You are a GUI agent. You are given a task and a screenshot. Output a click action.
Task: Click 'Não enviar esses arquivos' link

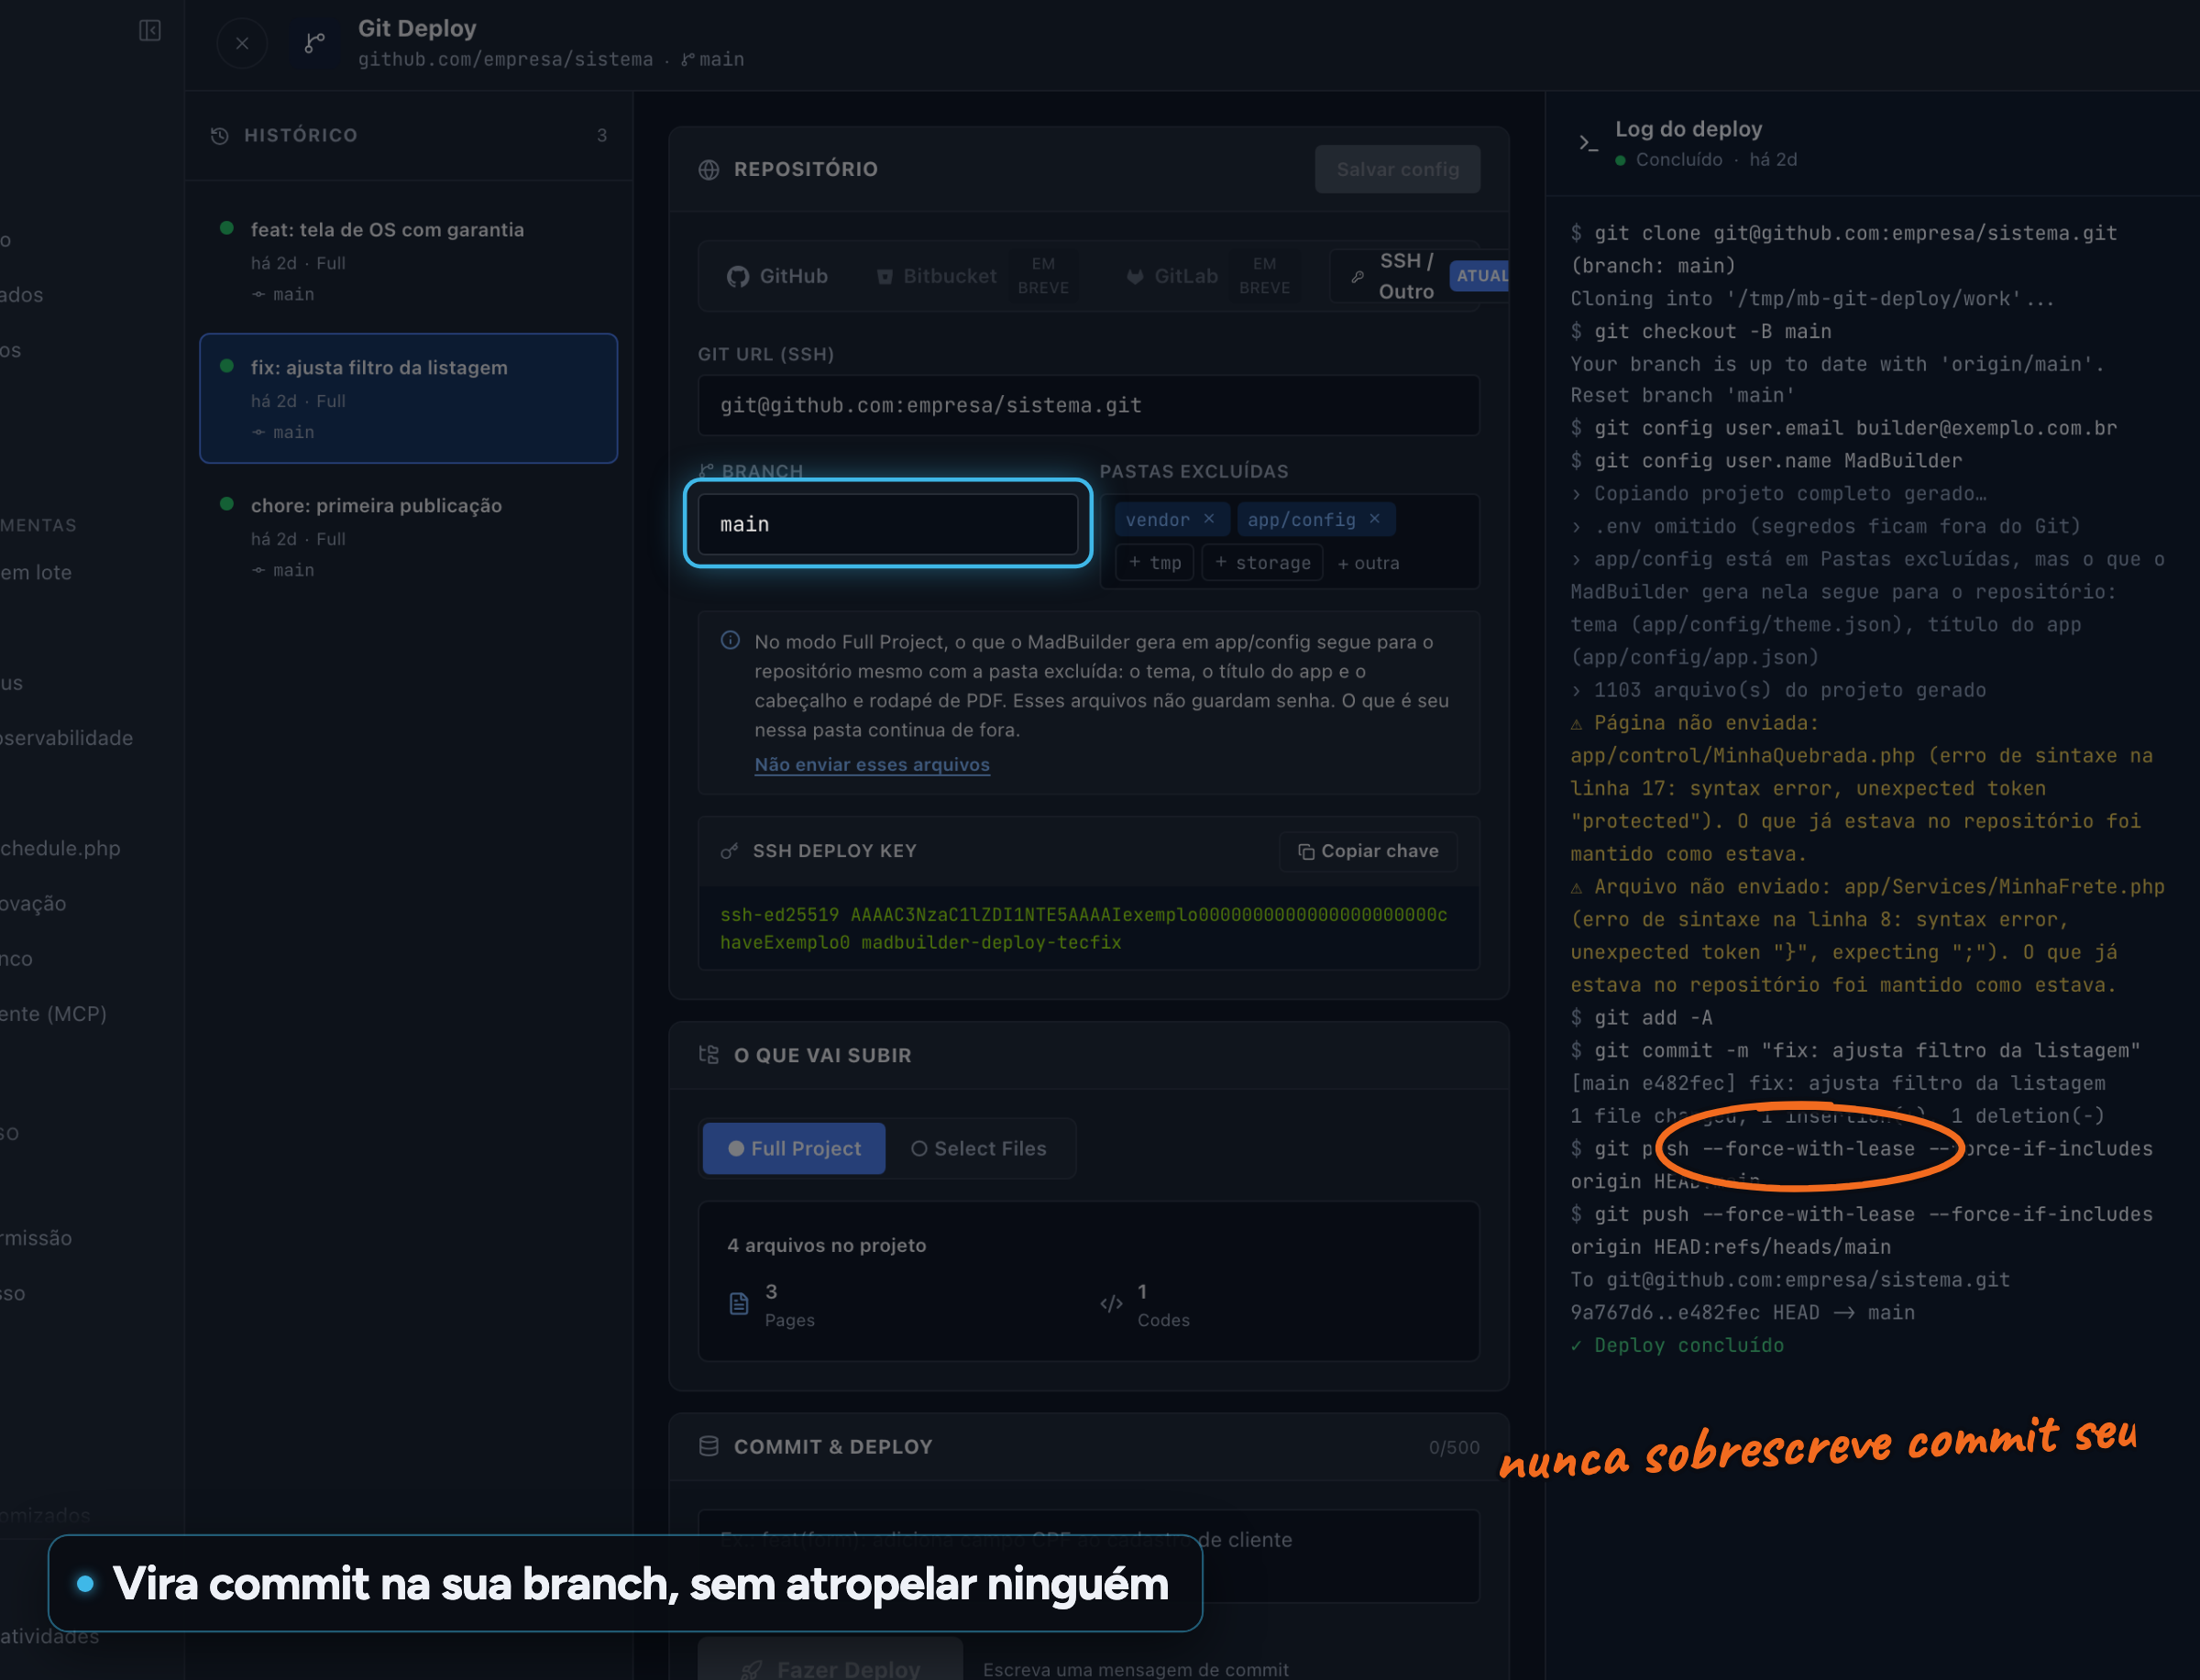click(872, 764)
